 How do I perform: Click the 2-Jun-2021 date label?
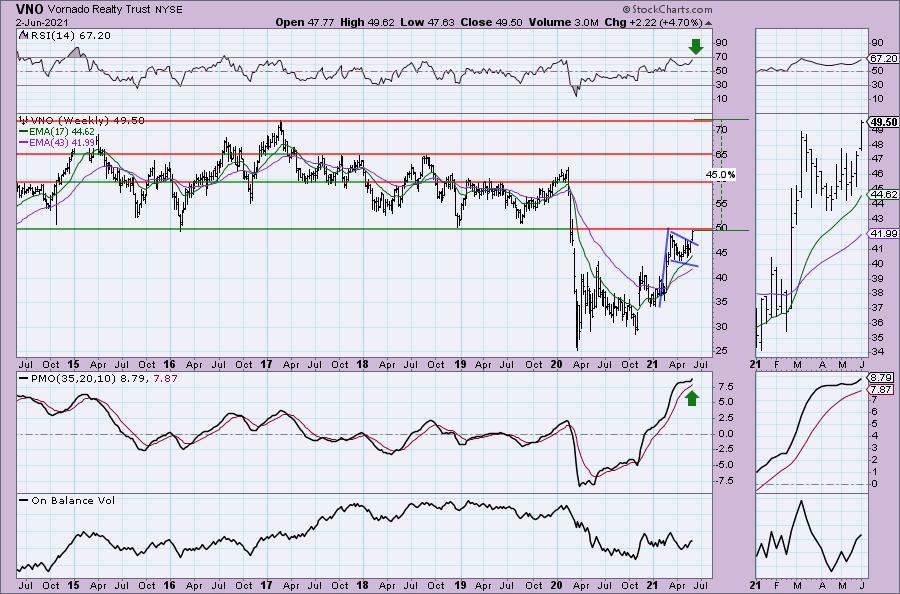pos(42,22)
